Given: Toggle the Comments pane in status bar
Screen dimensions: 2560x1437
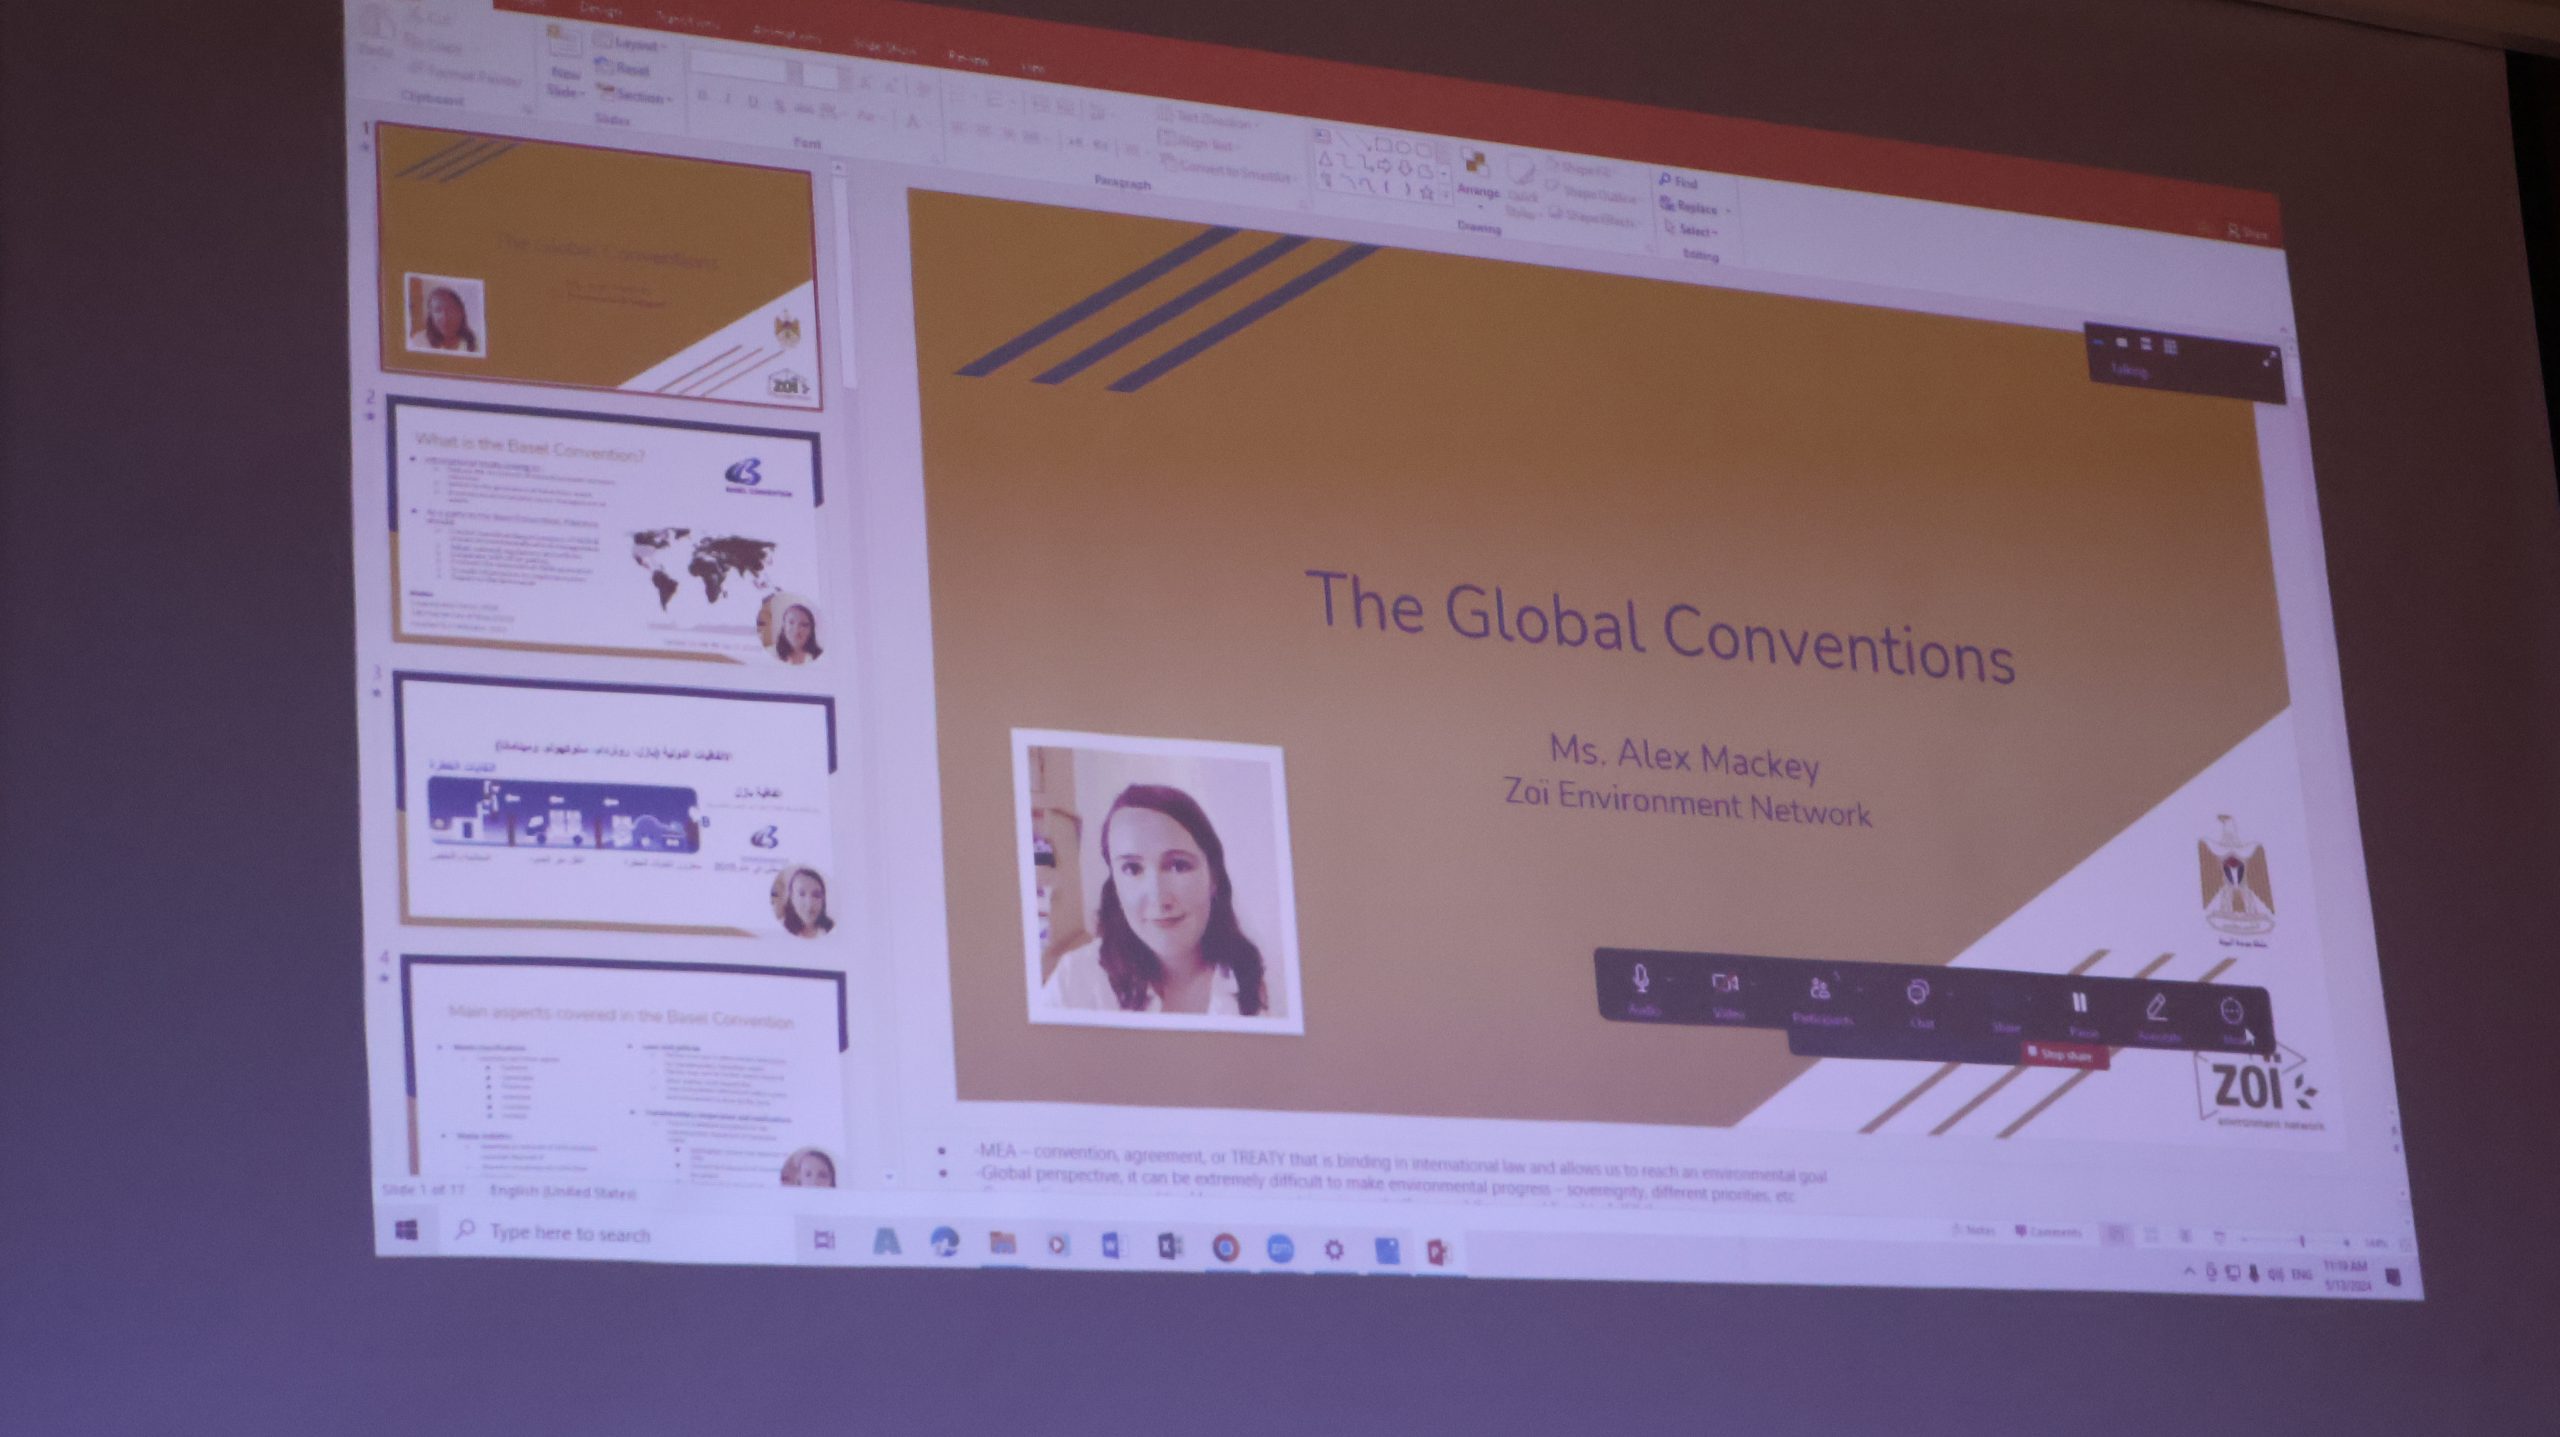Looking at the screenshot, I should pyautogui.click(x=2048, y=1232).
